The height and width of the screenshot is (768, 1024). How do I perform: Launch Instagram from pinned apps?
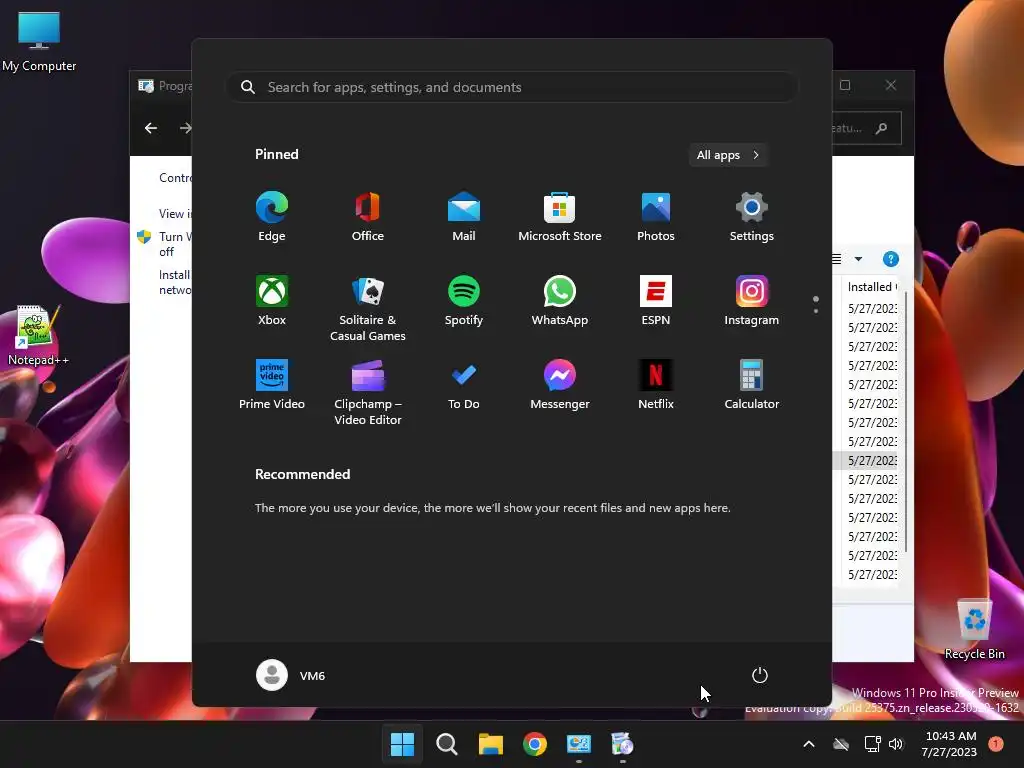[x=752, y=301]
